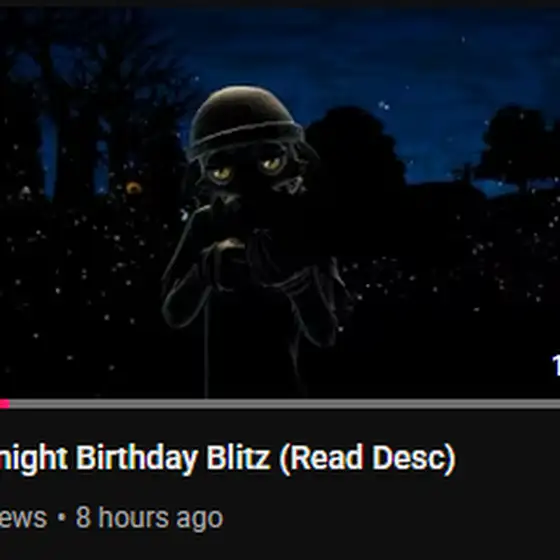Click the word 'hours' in the metadata line
The image size is (560, 560).
tap(132, 517)
